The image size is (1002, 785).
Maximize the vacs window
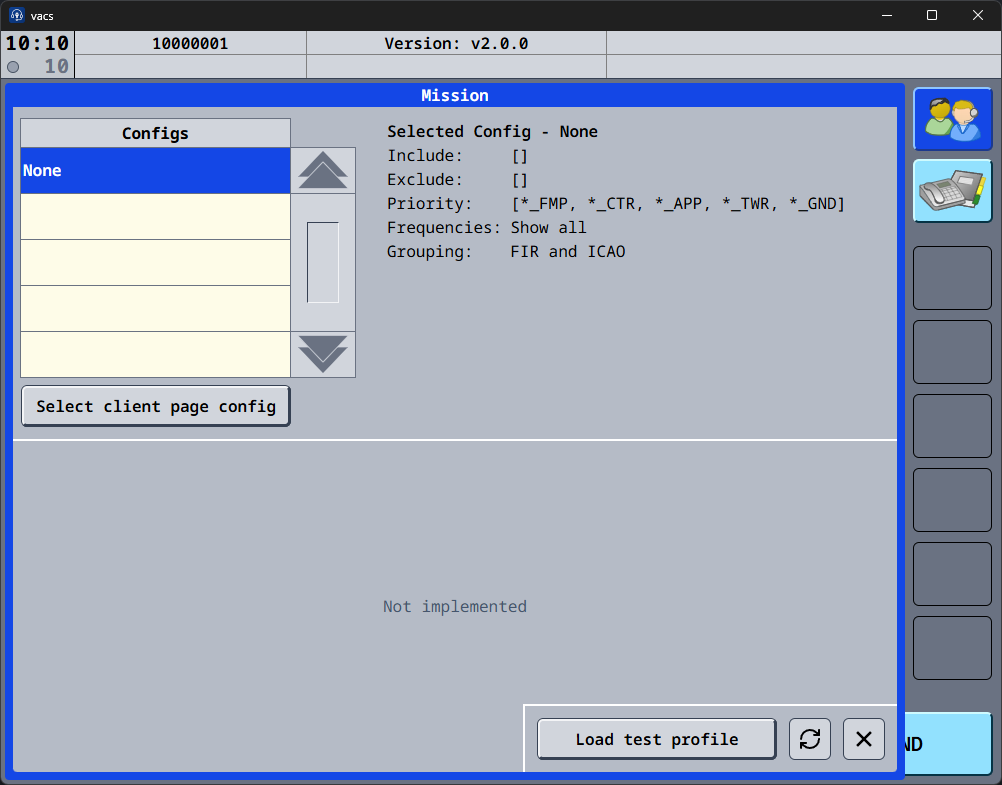(931, 15)
